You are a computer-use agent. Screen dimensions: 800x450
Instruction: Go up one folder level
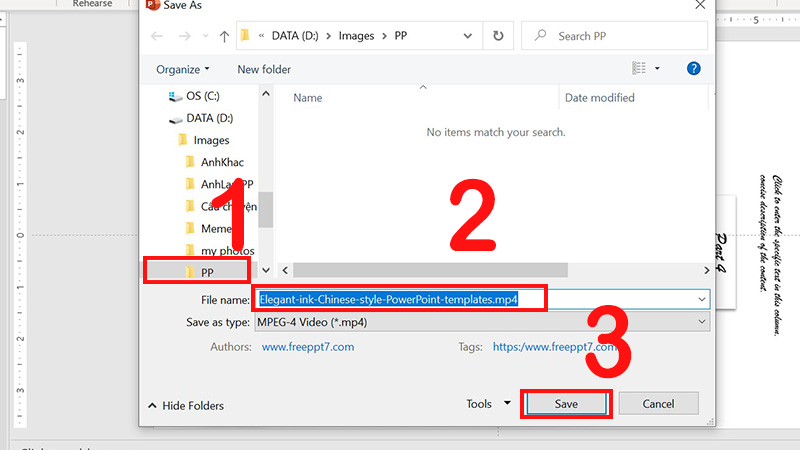[x=224, y=36]
